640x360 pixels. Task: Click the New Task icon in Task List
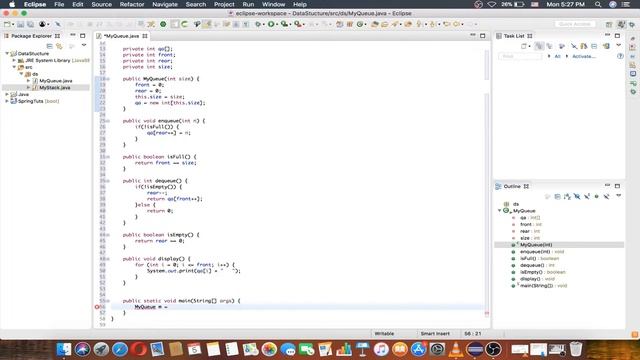[524, 46]
